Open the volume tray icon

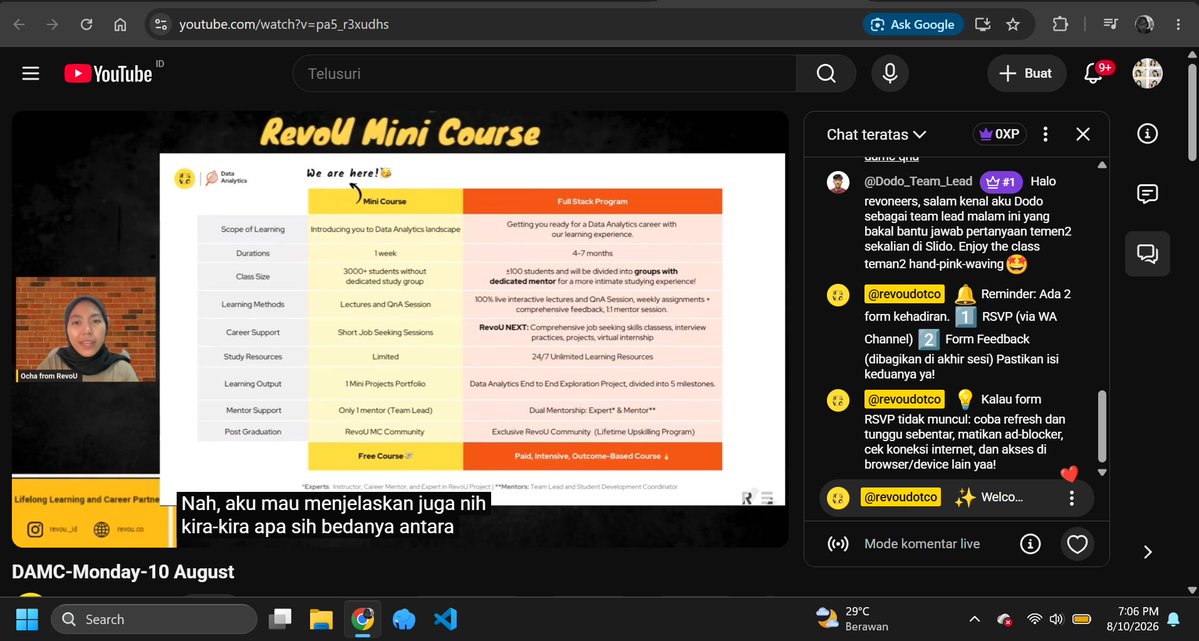point(1056,620)
